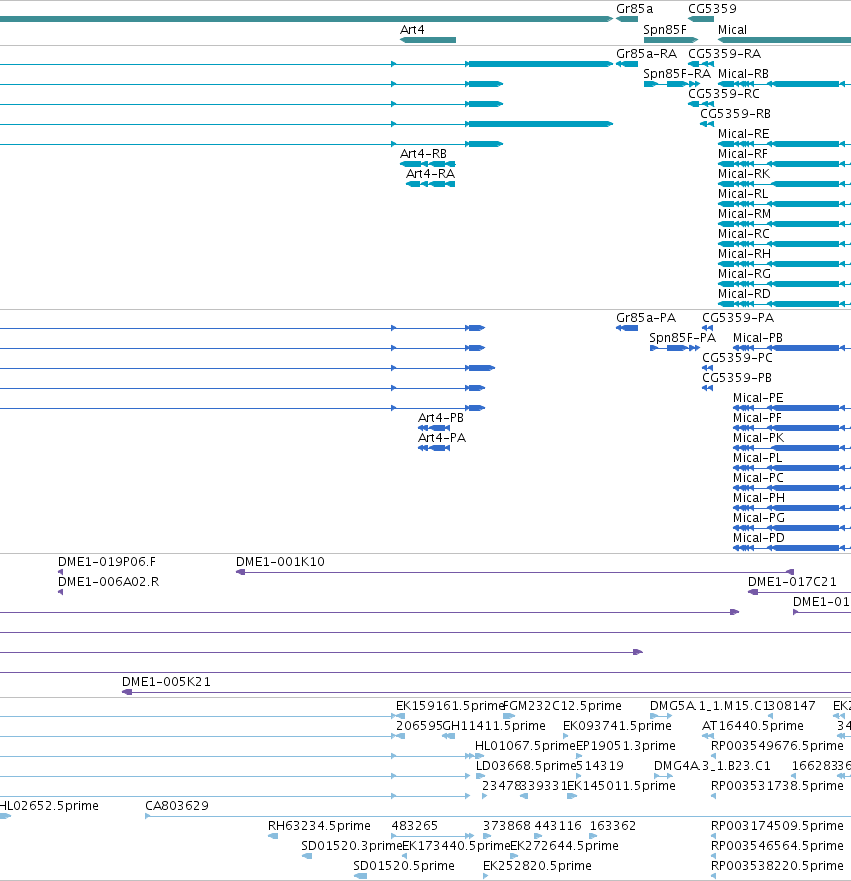Select EST SD01520.5prime
Image resolution: width=851 pixels, height=881 pixels.
pos(360,876)
